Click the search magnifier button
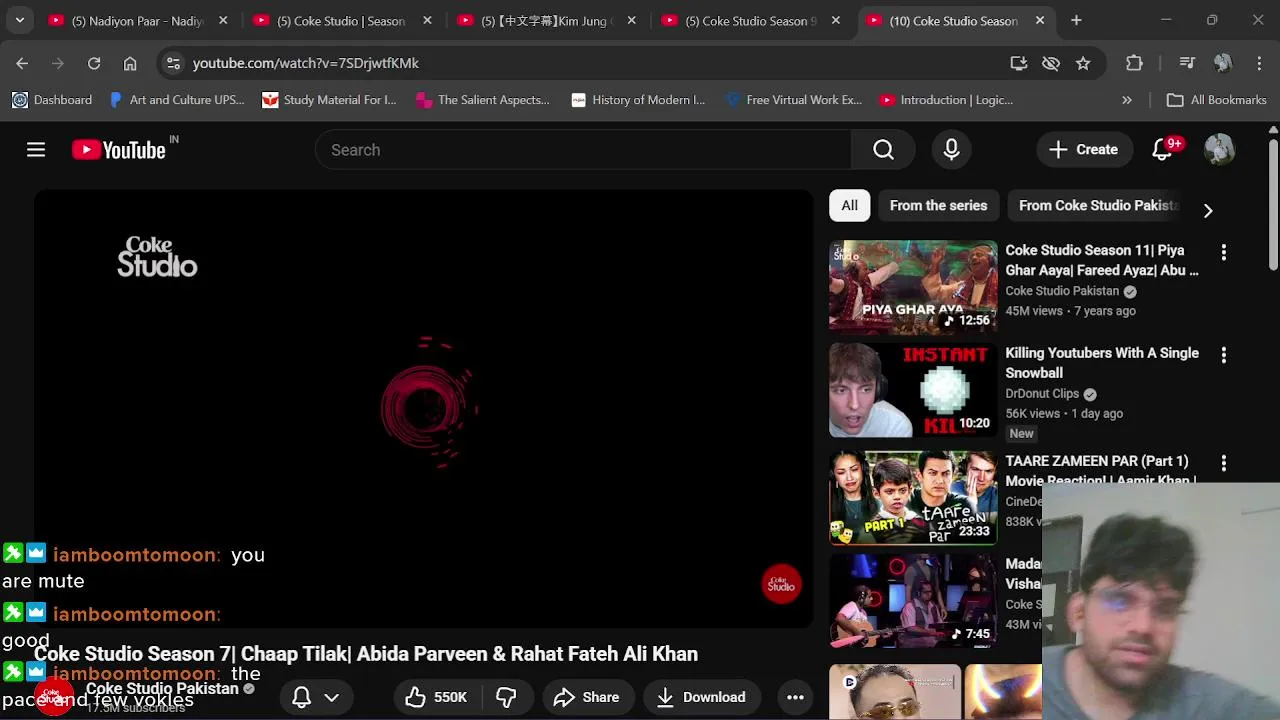The width and height of the screenshot is (1280, 720). [x=883, y=150]
